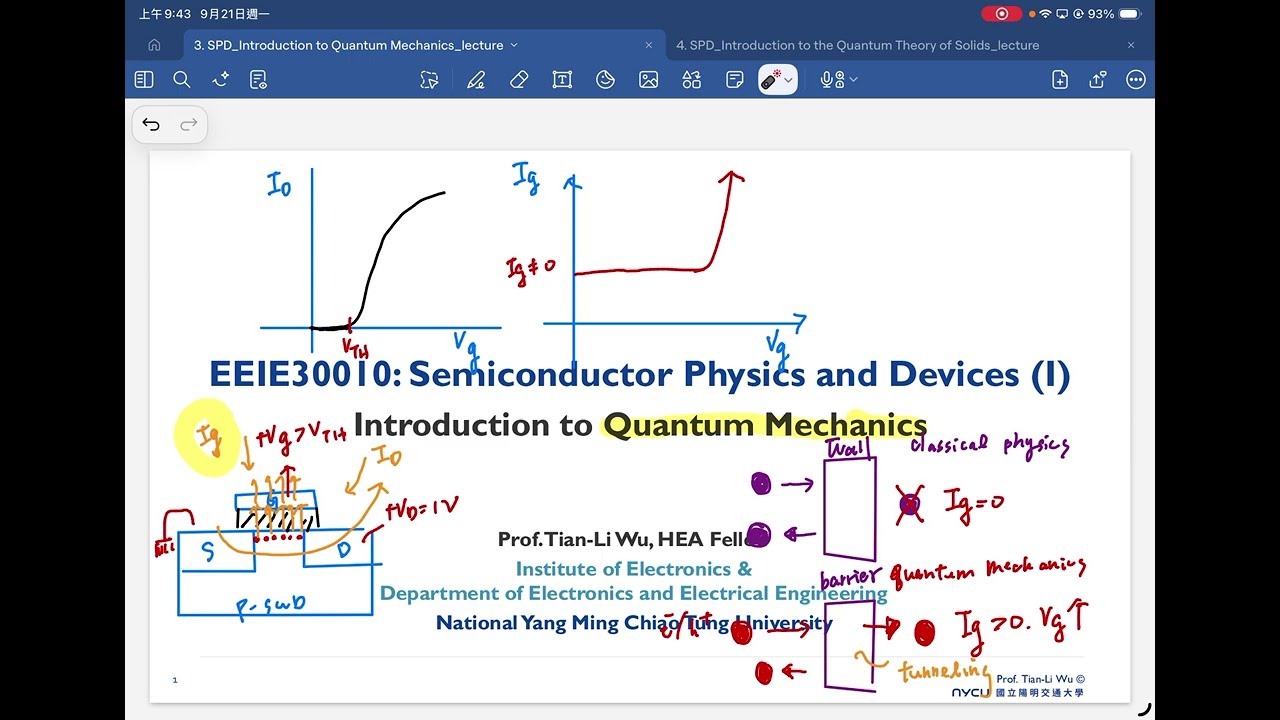Screen dimensions: 1280x720
Task: Select the Text box tool
Action: click(562, 80)
